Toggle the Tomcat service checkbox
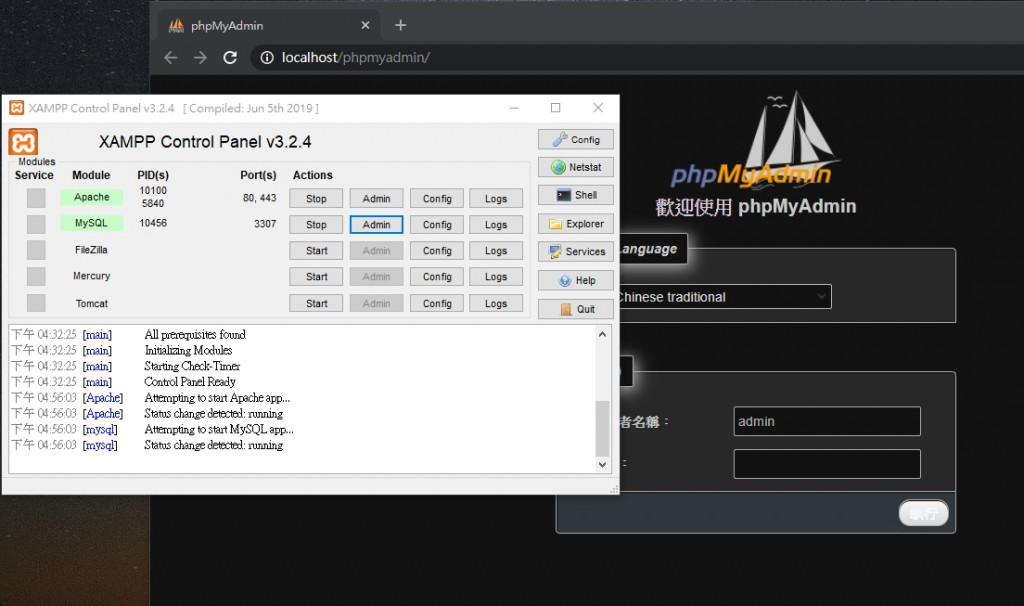This screenshot has width=1024, height=606. click(36, 303)
